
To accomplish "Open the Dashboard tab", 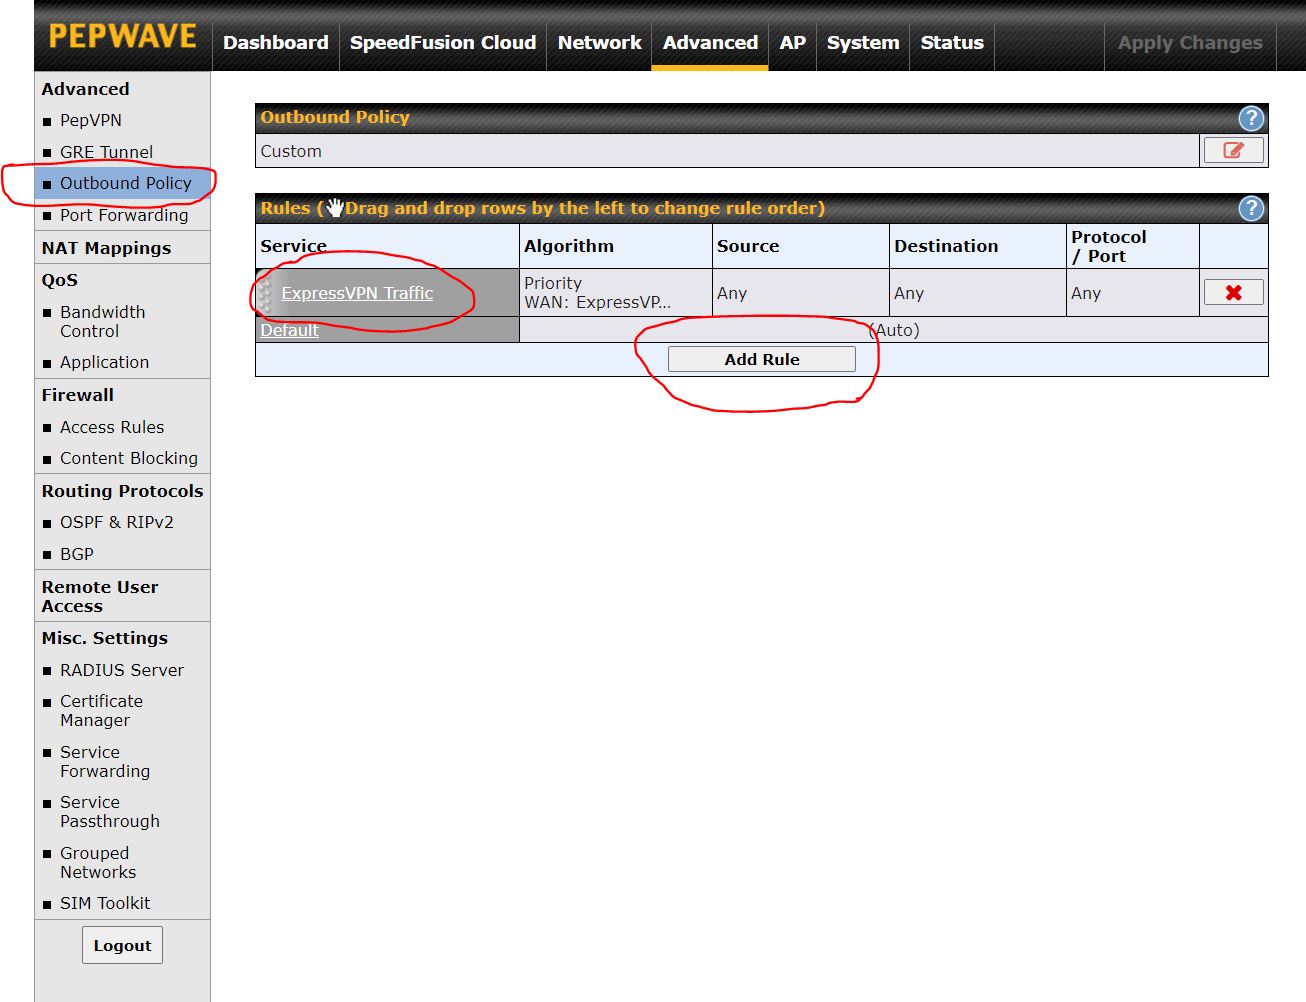I will click(x=275, y=43).
